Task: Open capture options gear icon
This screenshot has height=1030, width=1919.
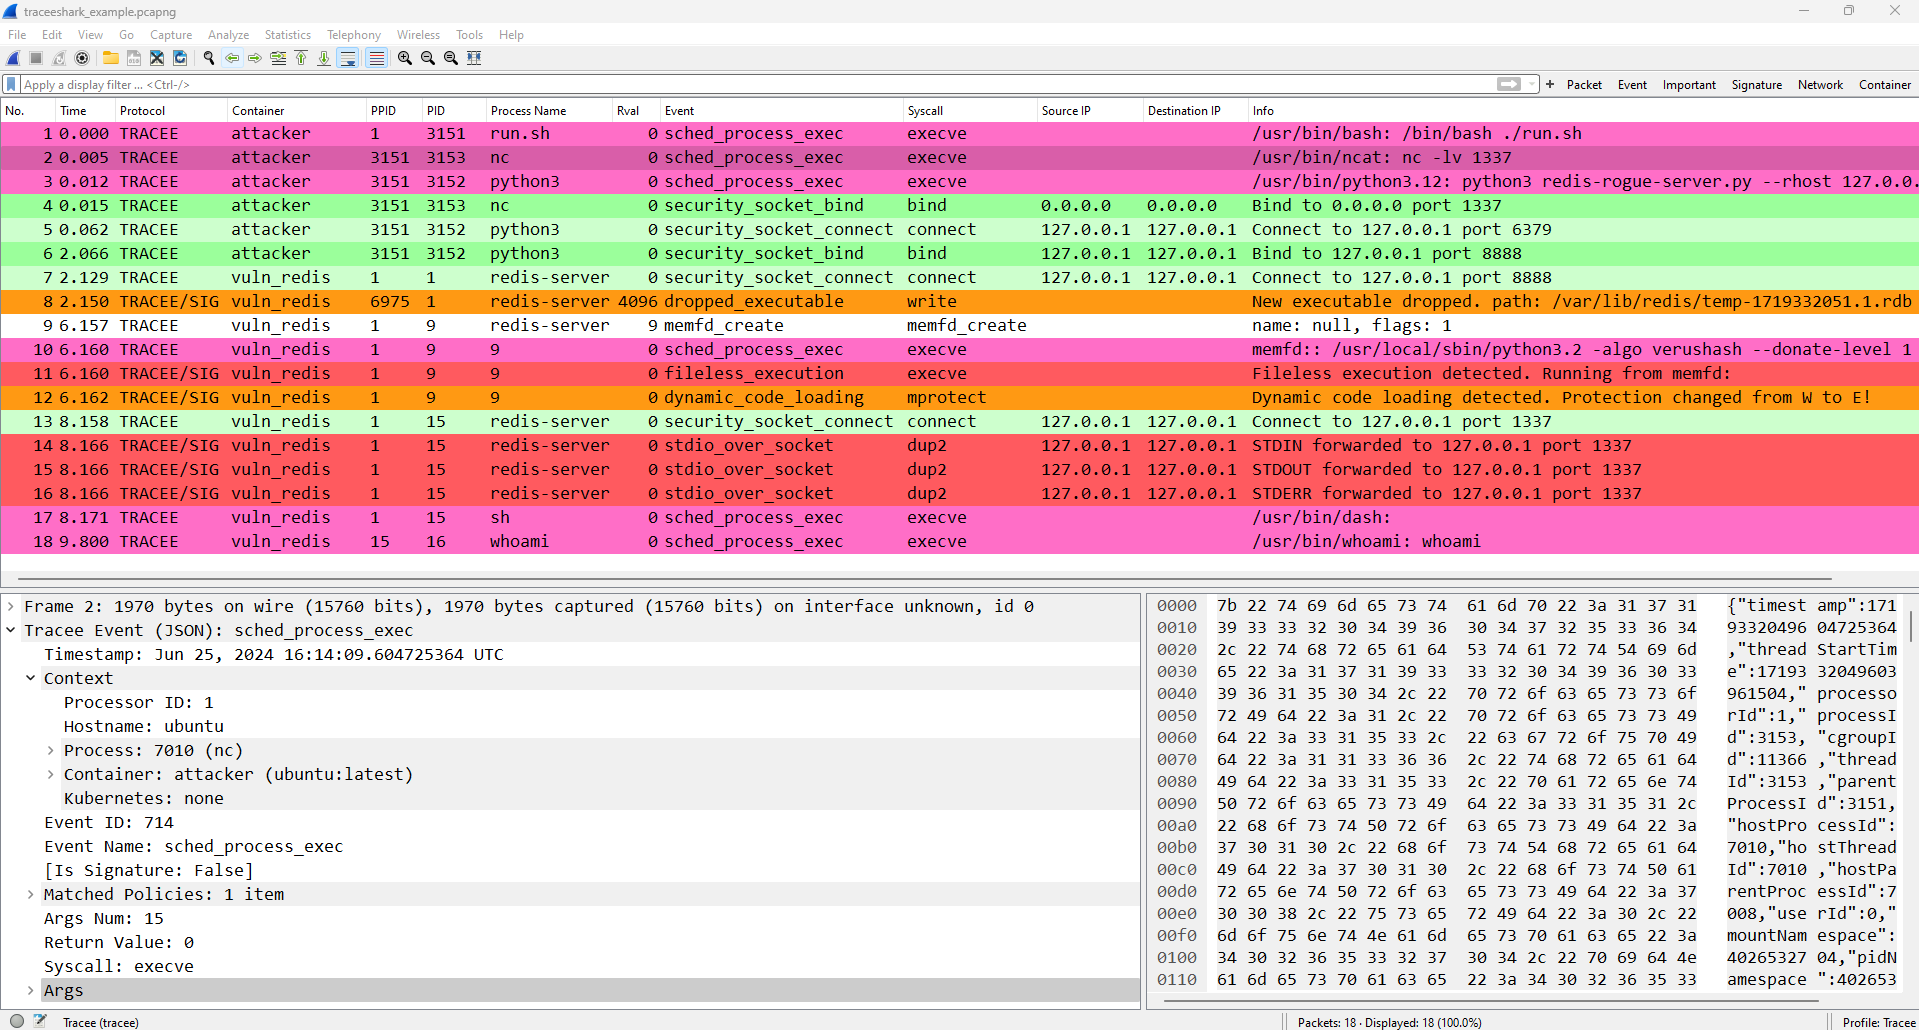Action: point(82,58)
